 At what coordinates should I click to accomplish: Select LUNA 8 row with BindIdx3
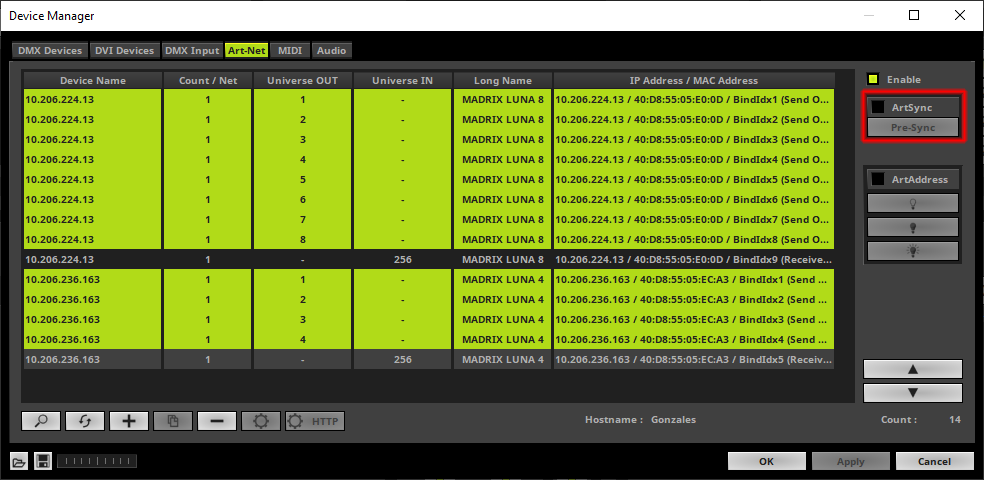[x=429, y=139]
